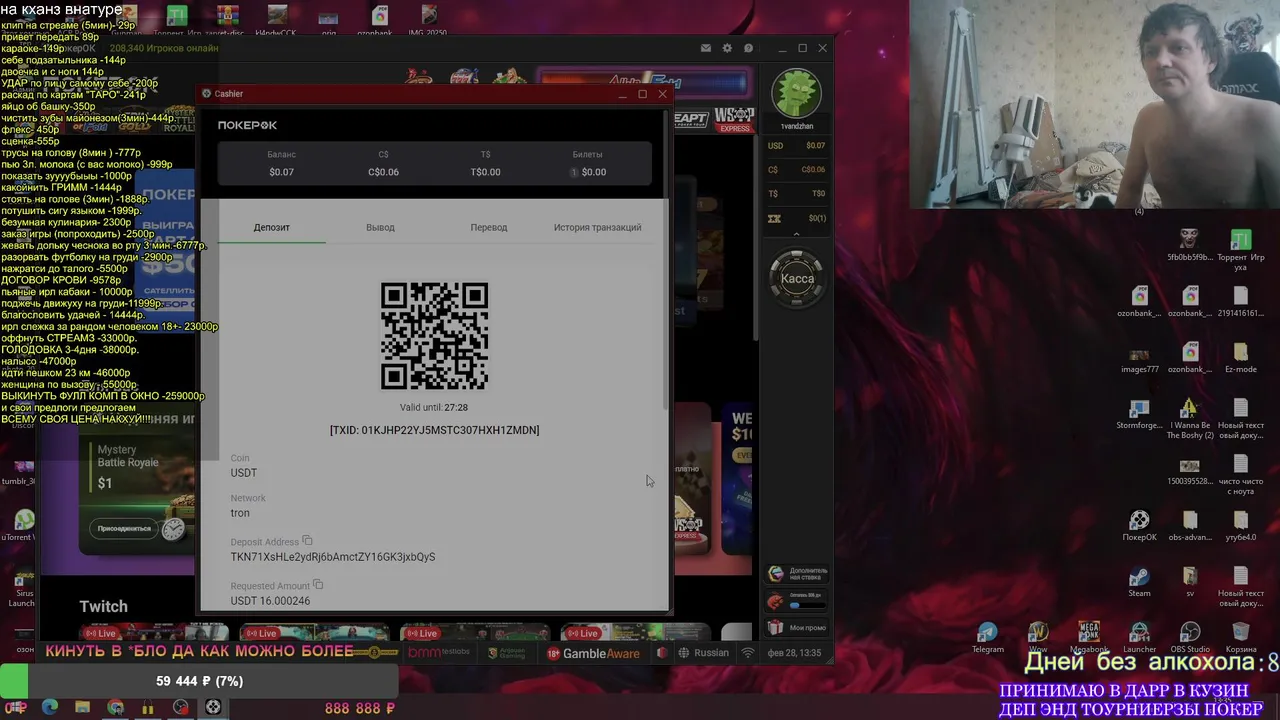The height and width of the screenshot is (720, 1280).
Task: Open Дополнительная ставка panel icon
Action: pyautogui.click(x=775, y=573)
